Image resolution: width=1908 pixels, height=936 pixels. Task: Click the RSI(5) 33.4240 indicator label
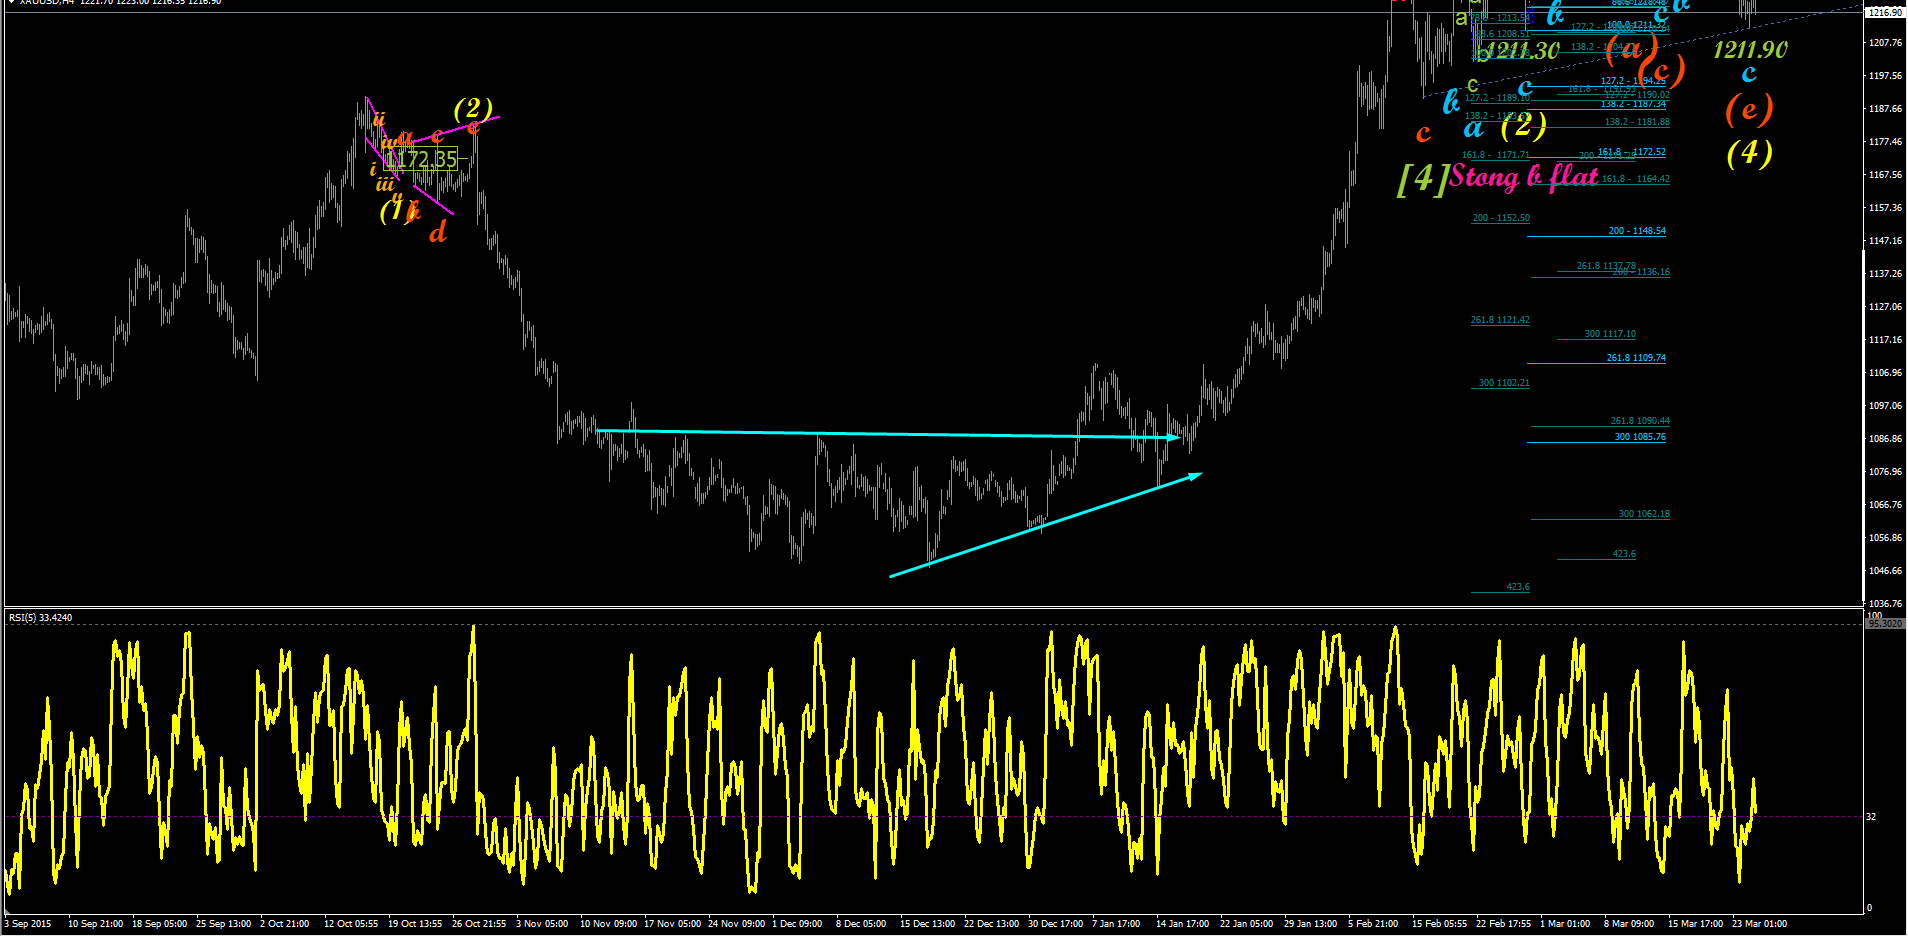pyautogui.click(x=41, y=617)
